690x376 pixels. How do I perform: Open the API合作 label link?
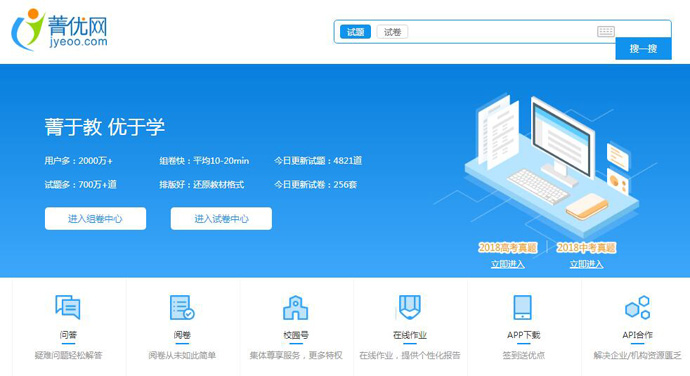(638, 335)
